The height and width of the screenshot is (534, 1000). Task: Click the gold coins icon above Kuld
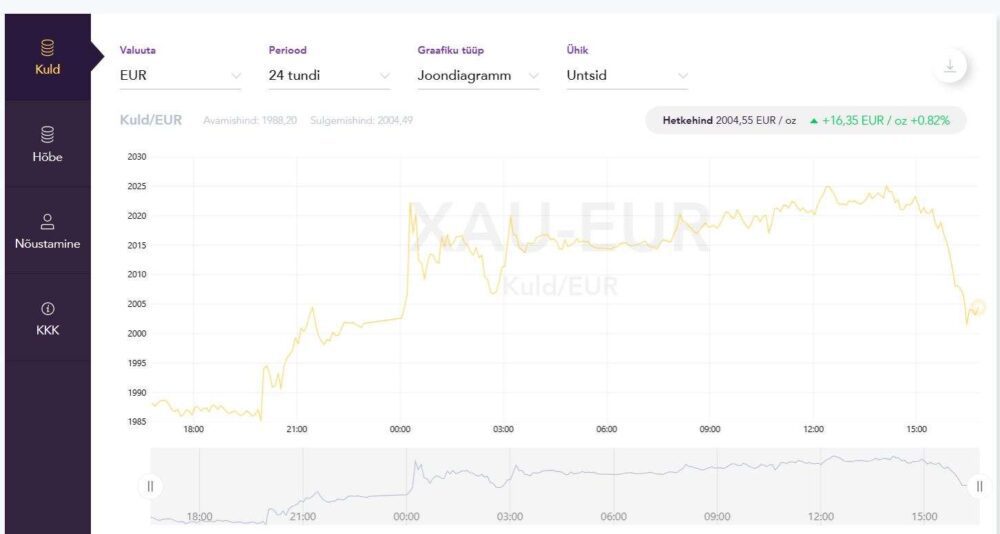[x=47, y=47]
